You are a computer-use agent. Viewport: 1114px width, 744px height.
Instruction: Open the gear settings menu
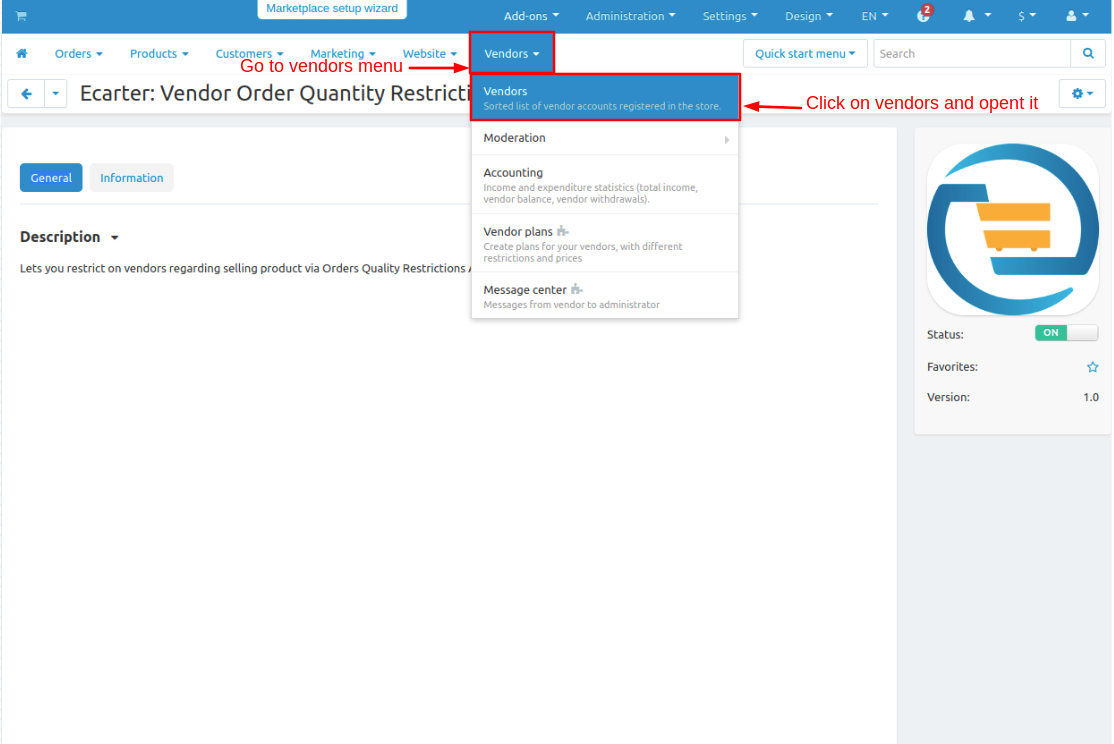pos(1082,94)
